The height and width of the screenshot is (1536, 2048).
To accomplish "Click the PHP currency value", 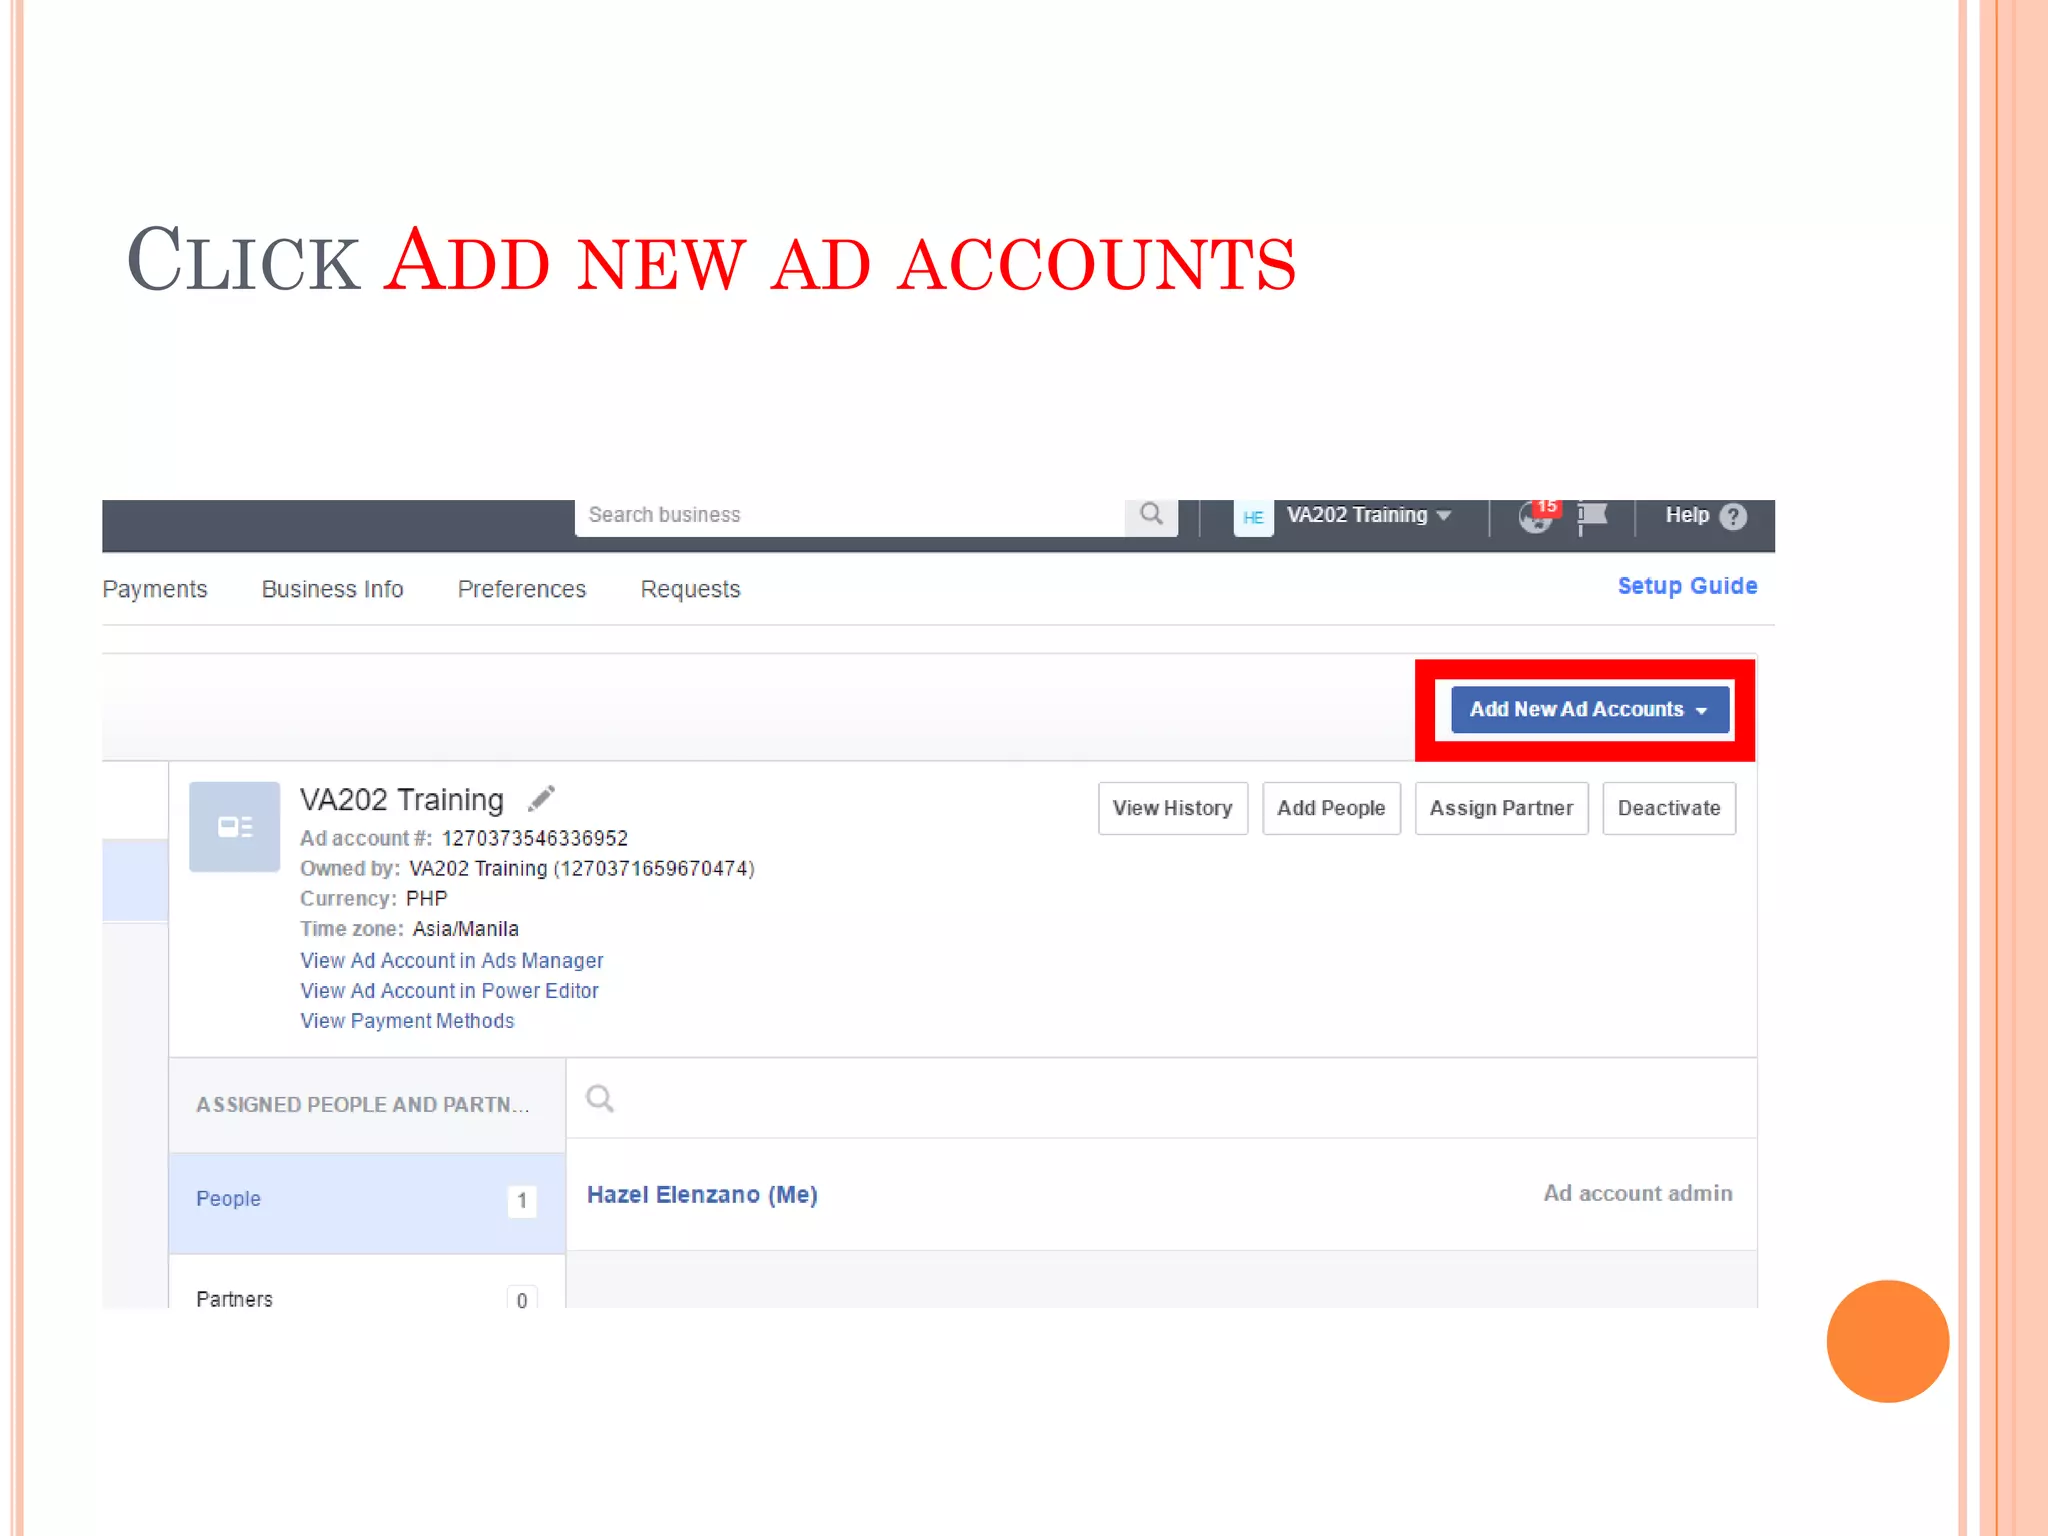I will [427, 899].
